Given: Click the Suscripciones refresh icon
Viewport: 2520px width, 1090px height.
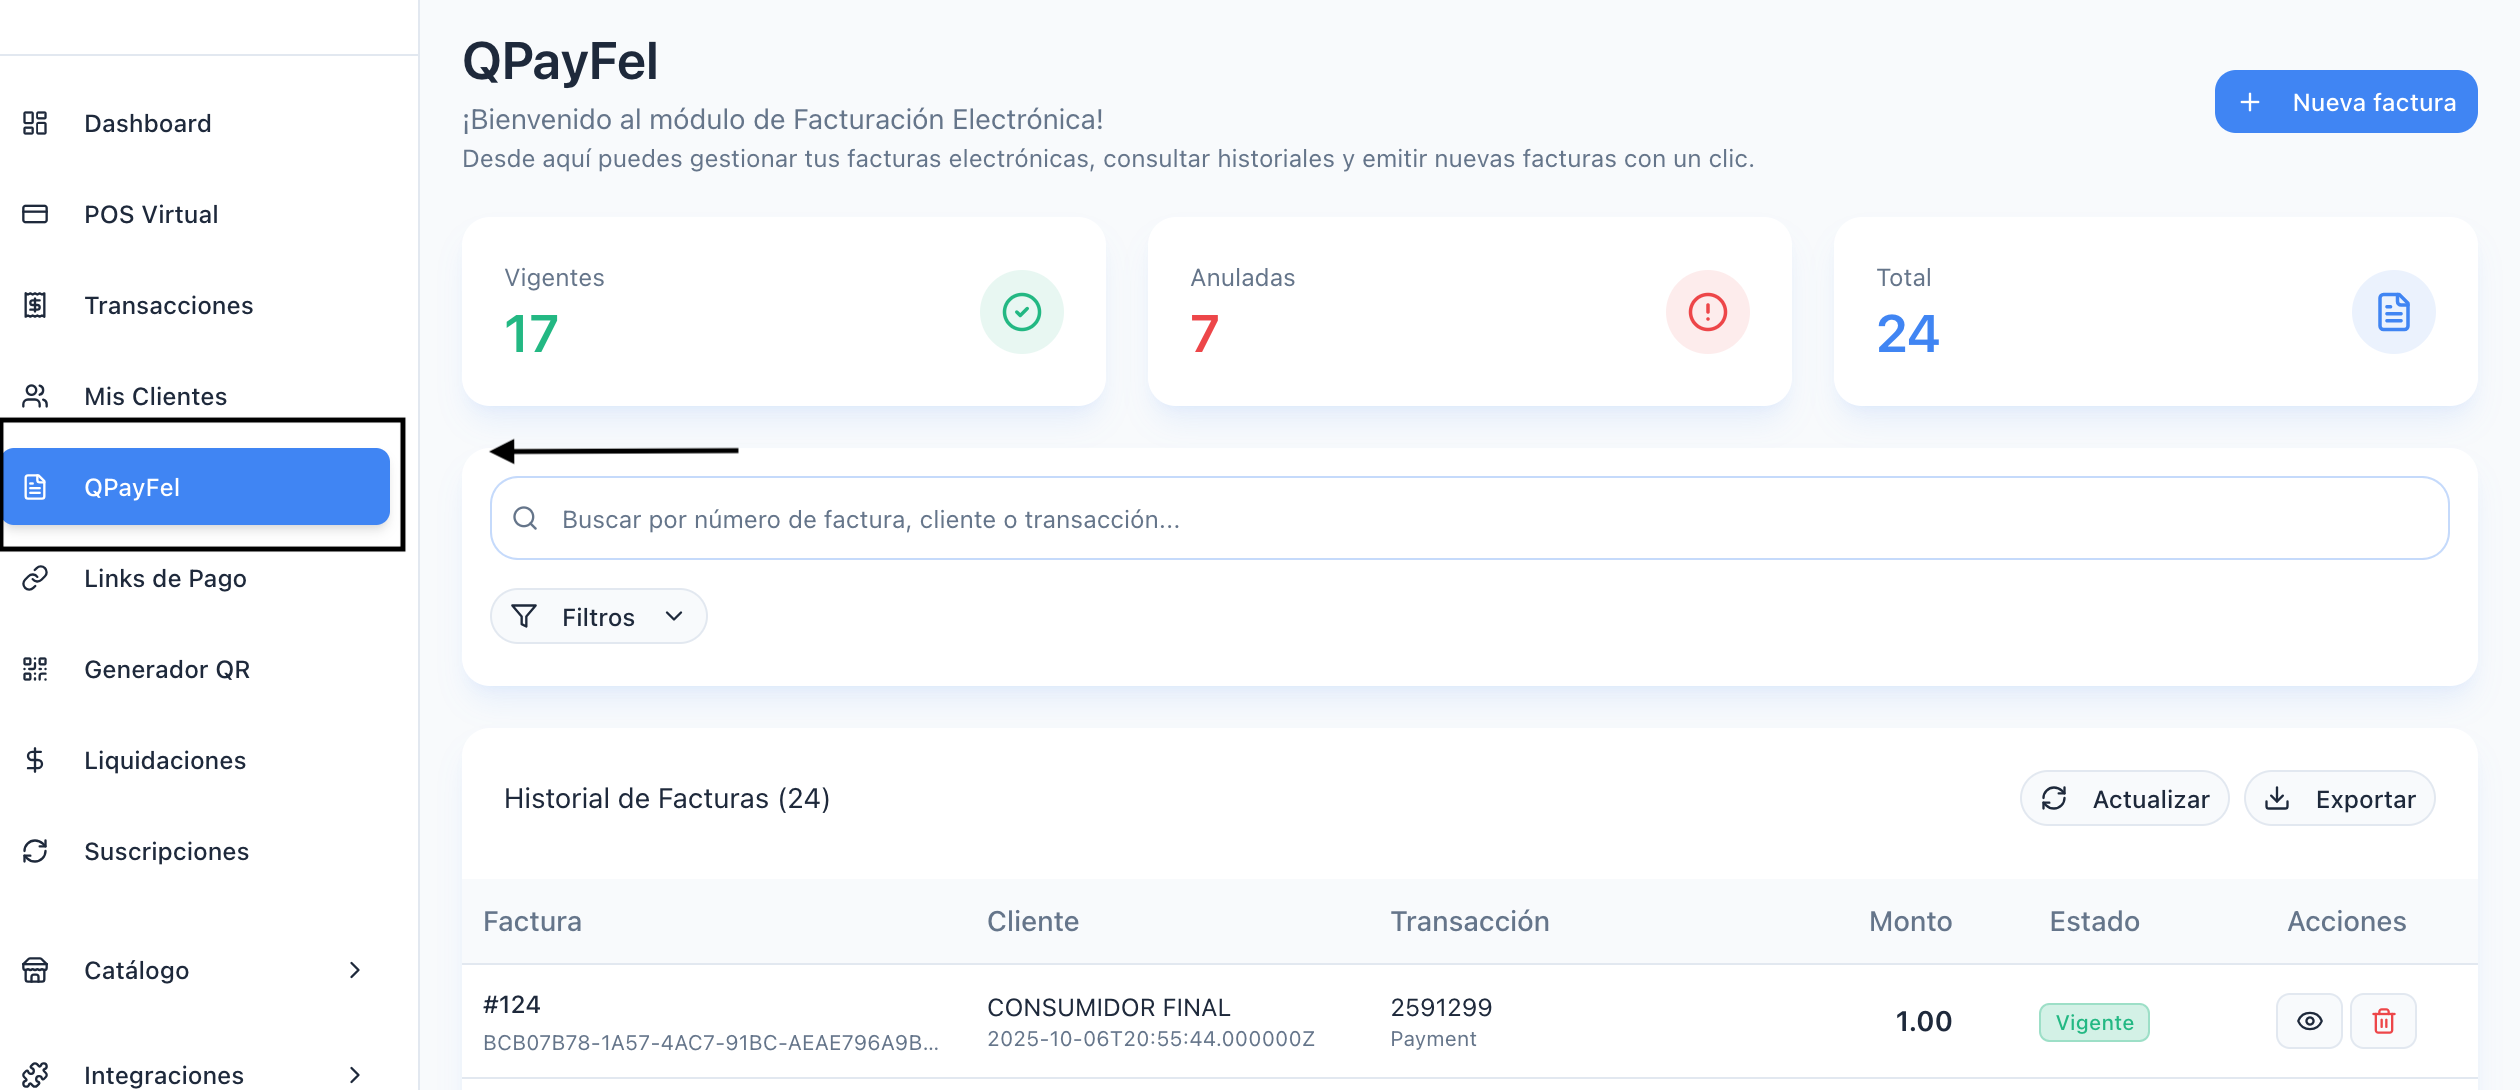Looking at the screenshot, I should click(x=35, y=851).
